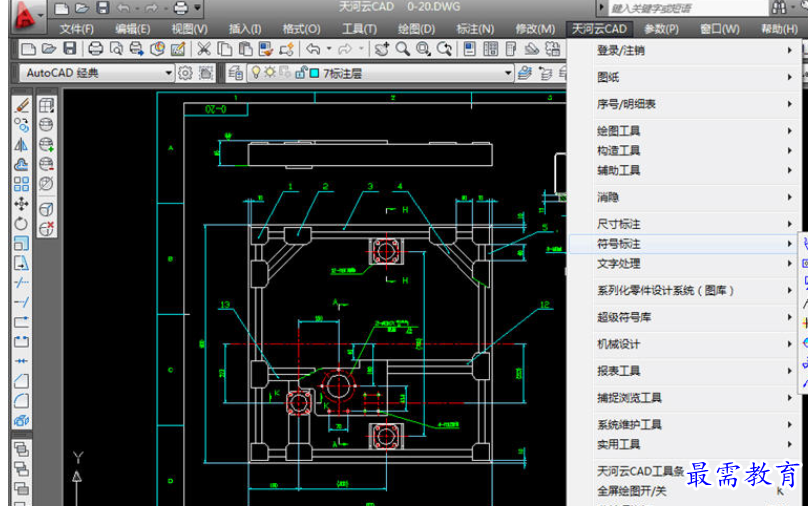808x506 pixels.
Task: Click the Print icon in quick access bar
Action: pyautogui.click(x=180, y=8)
